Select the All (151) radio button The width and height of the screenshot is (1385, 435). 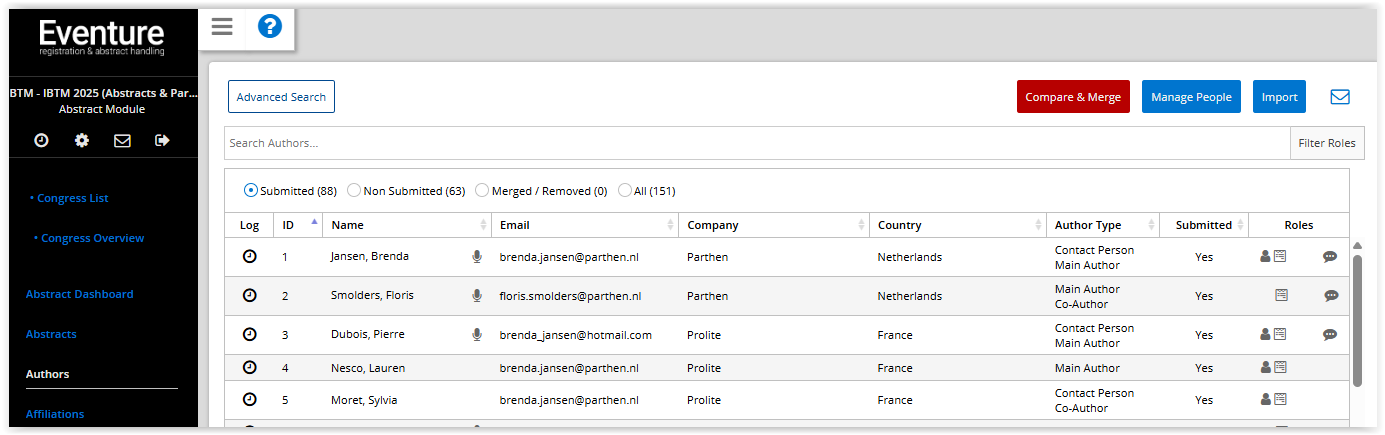tap(625, 191)
